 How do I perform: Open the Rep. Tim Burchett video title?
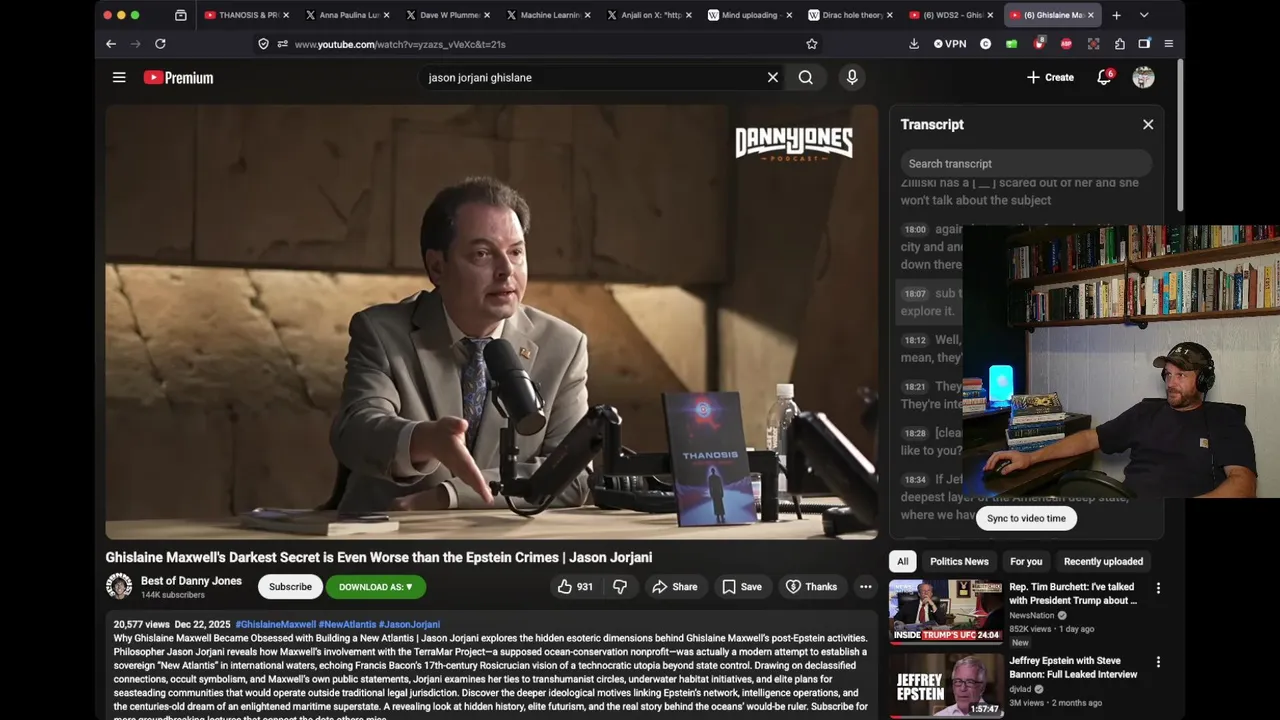tap(1073, 594)
